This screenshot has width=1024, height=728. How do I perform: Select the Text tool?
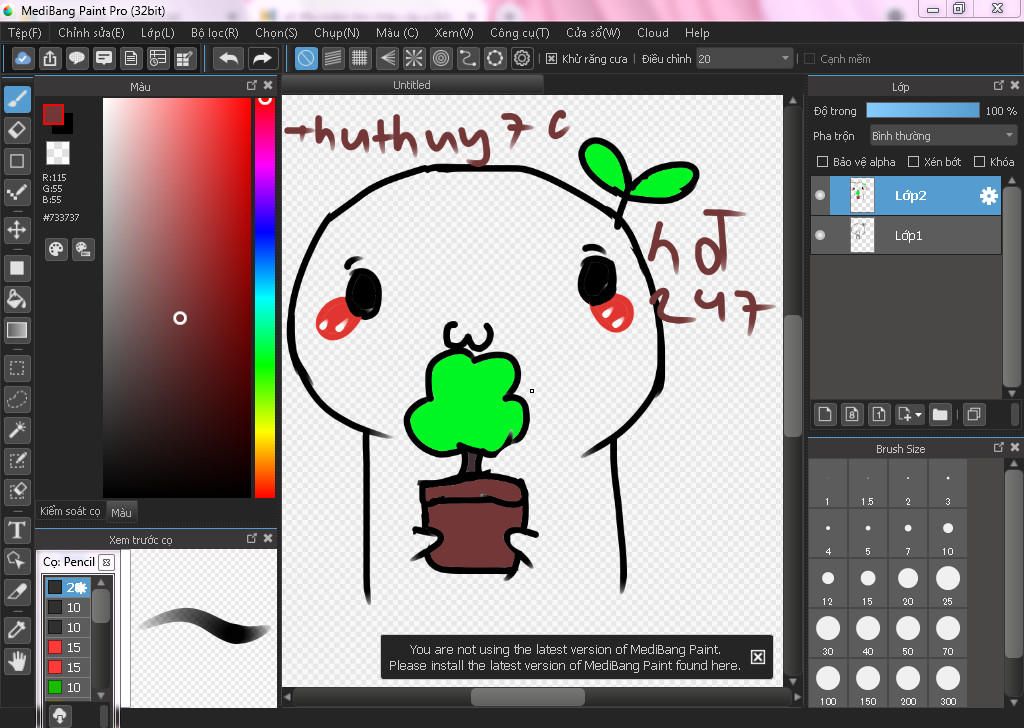pos(17,530)
